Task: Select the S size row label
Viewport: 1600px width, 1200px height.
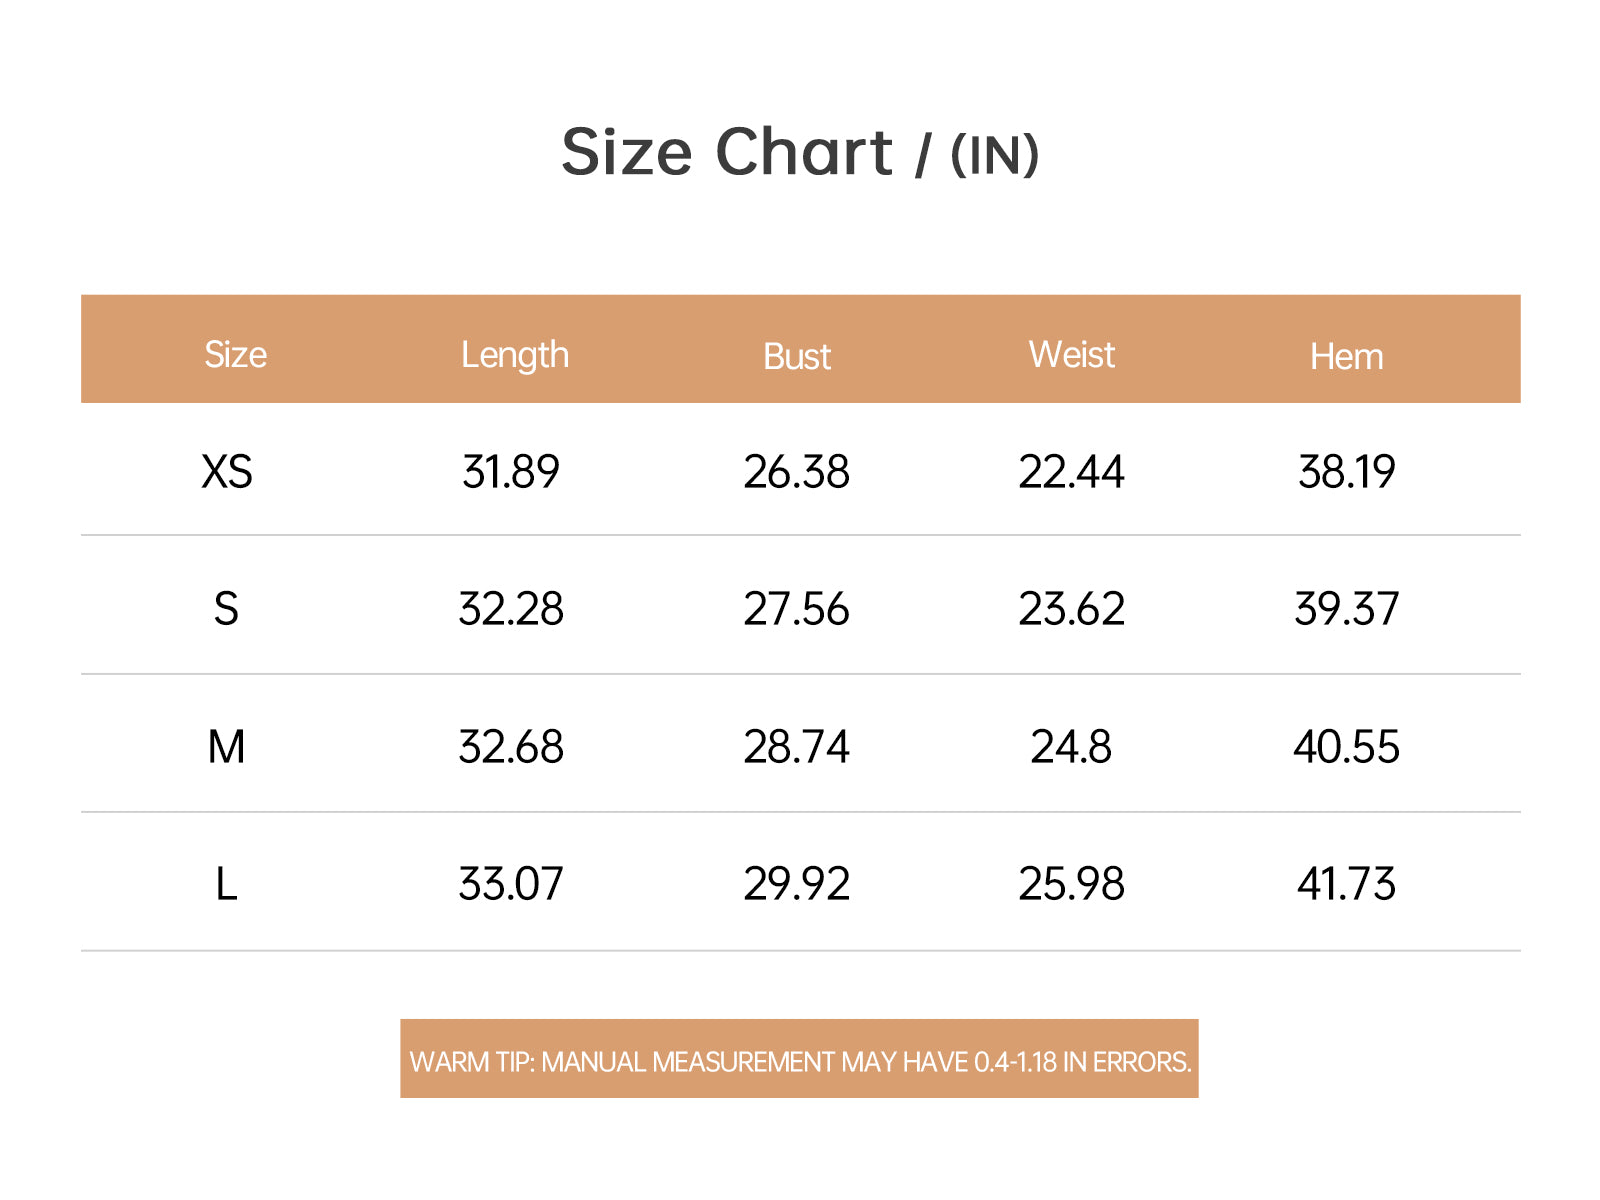Action: pyautogui.click(x=227, y=609)
